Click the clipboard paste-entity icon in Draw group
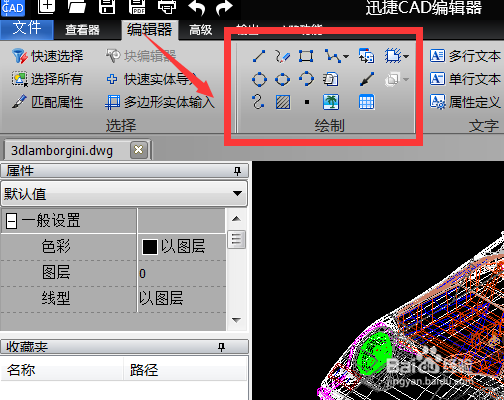504x400 pixels. tap(330, 79)
